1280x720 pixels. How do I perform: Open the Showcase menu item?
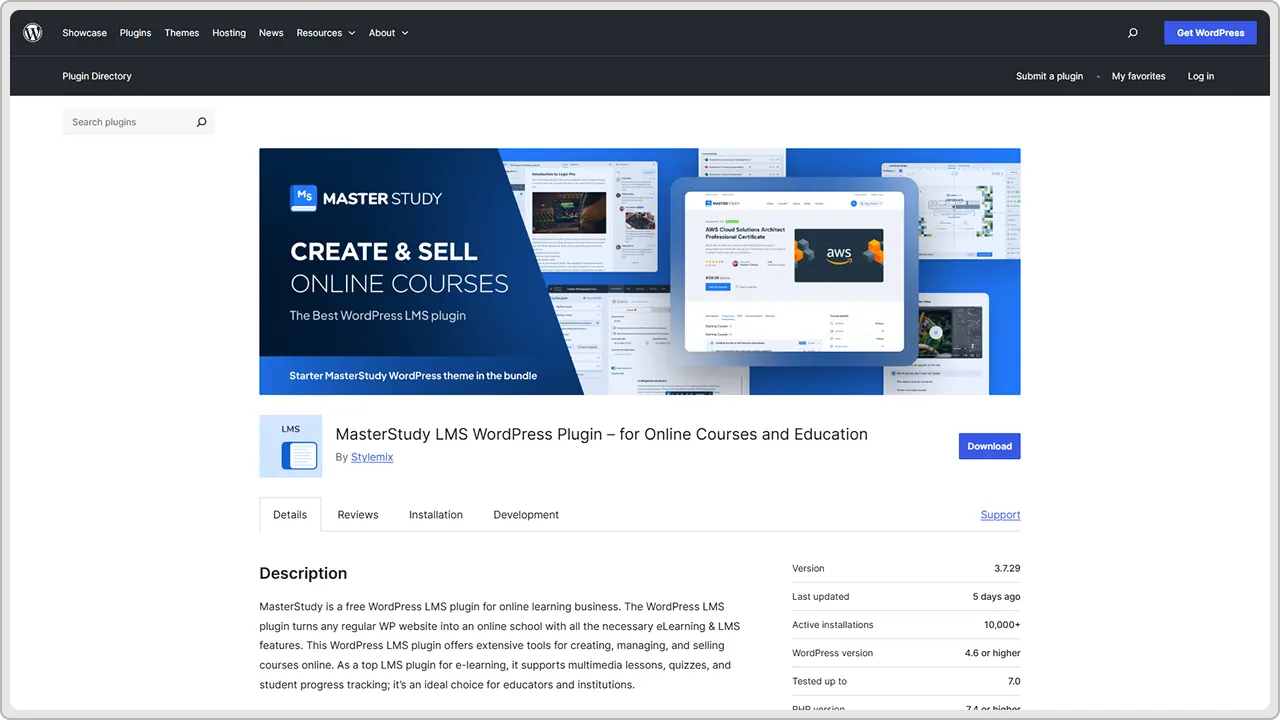[85, 33]
